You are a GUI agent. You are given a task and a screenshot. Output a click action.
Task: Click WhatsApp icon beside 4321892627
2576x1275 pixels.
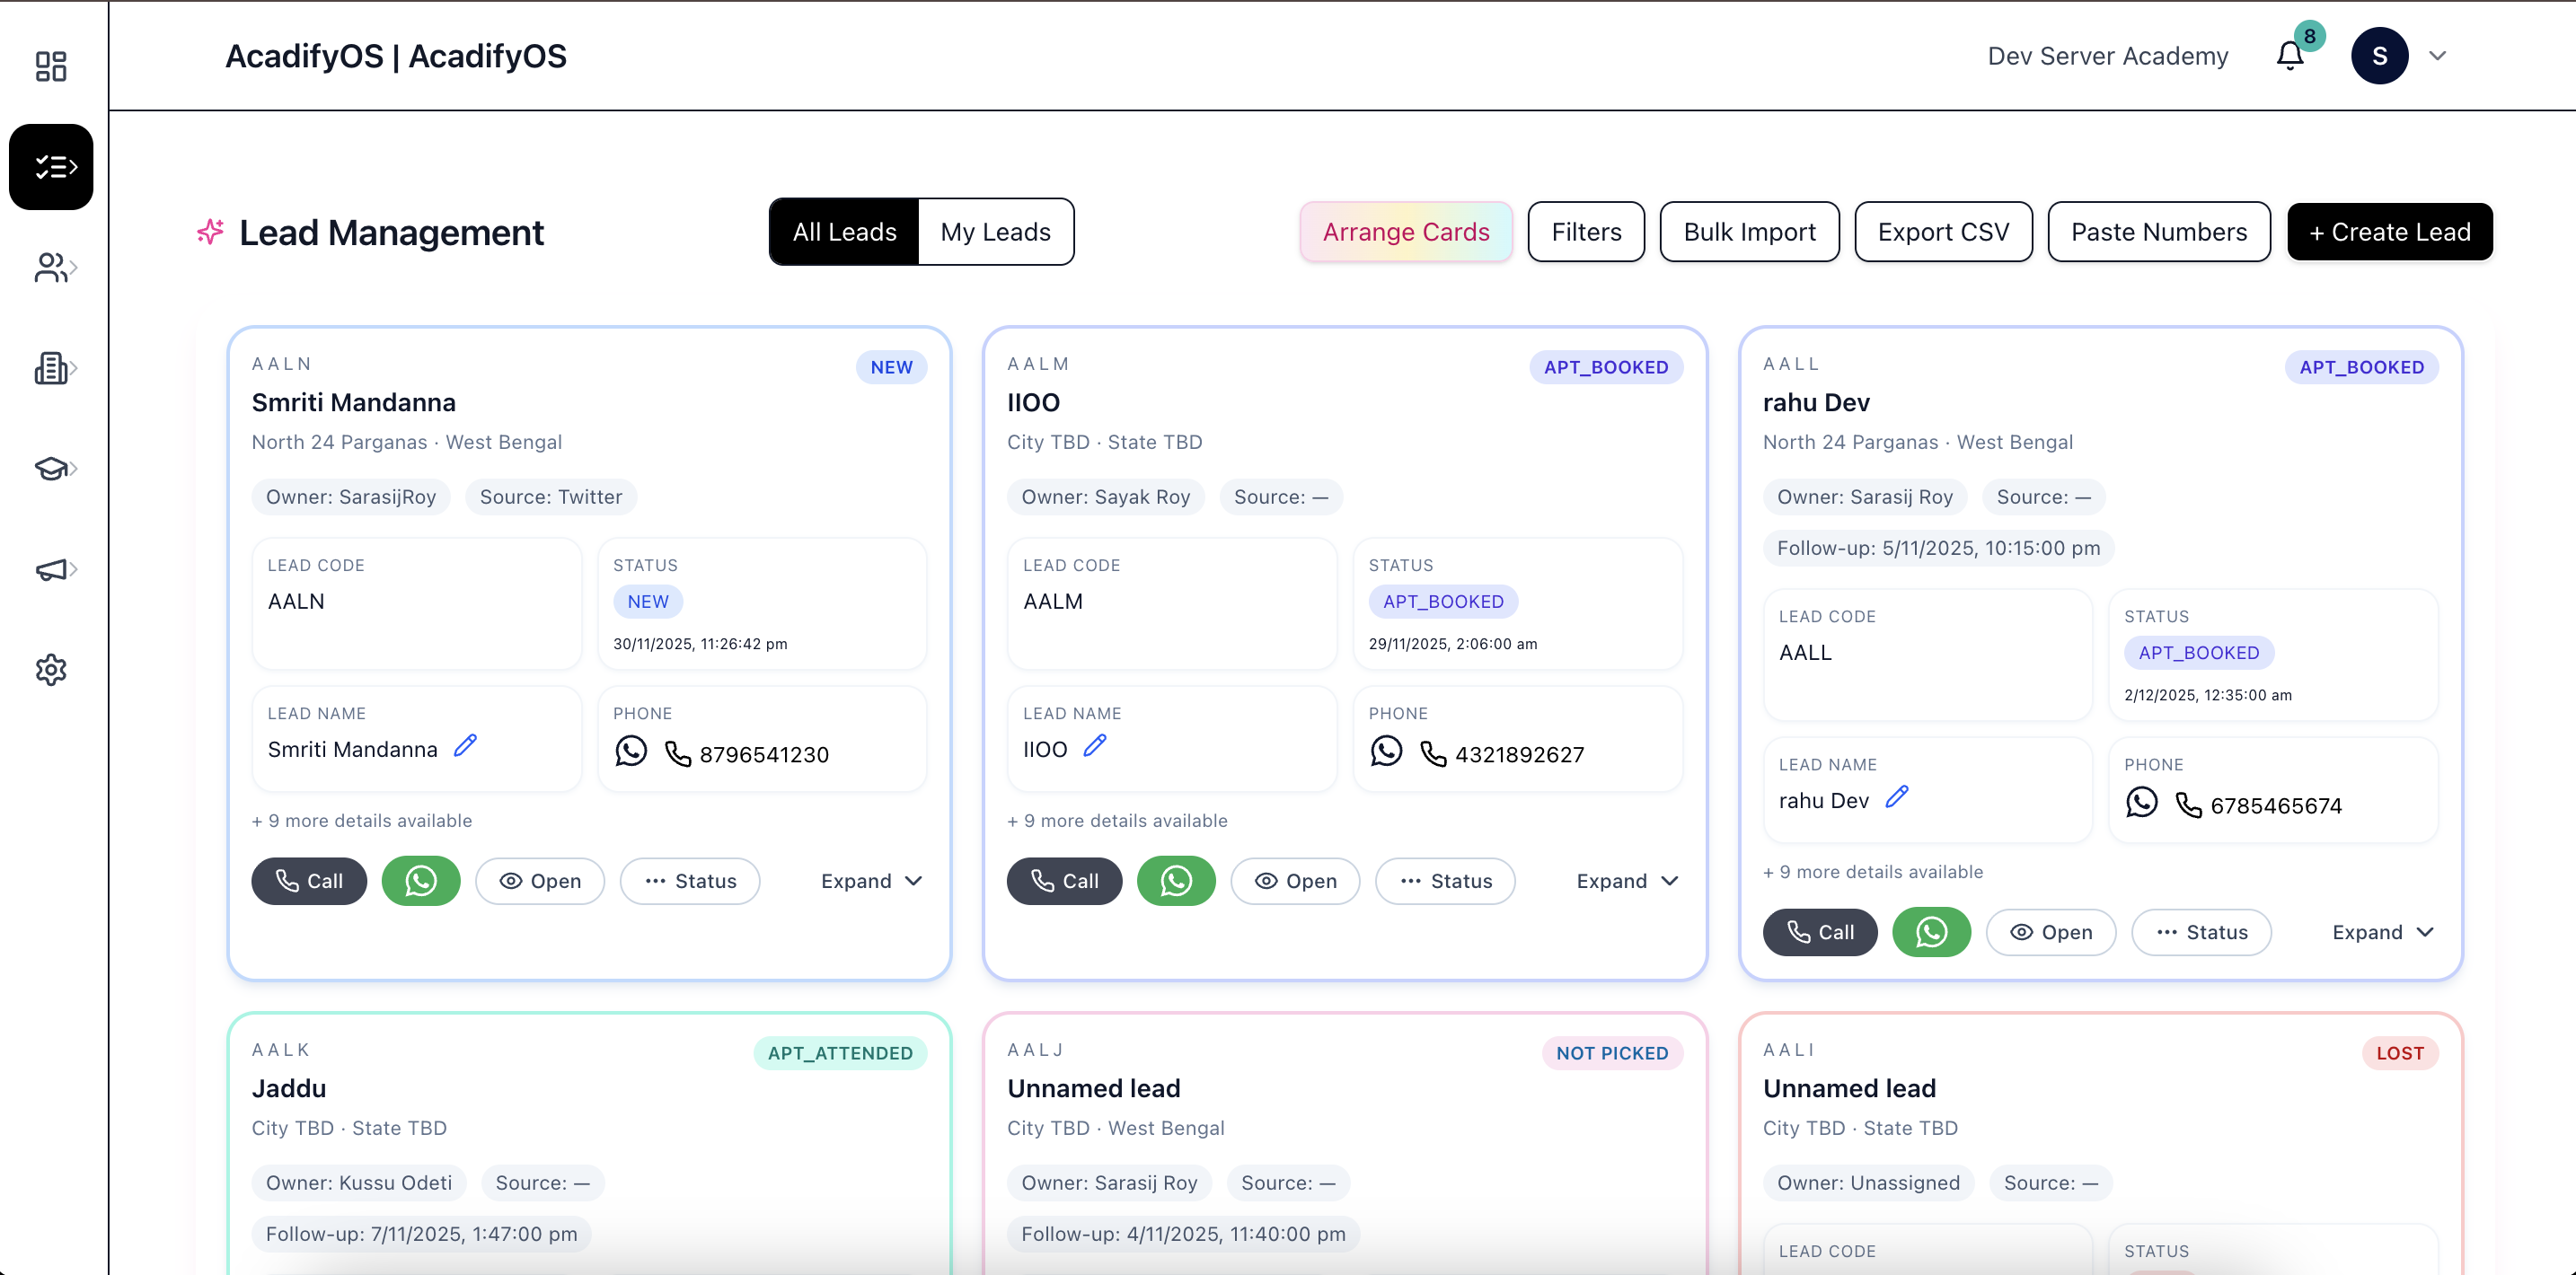(x=1386, y=751)
